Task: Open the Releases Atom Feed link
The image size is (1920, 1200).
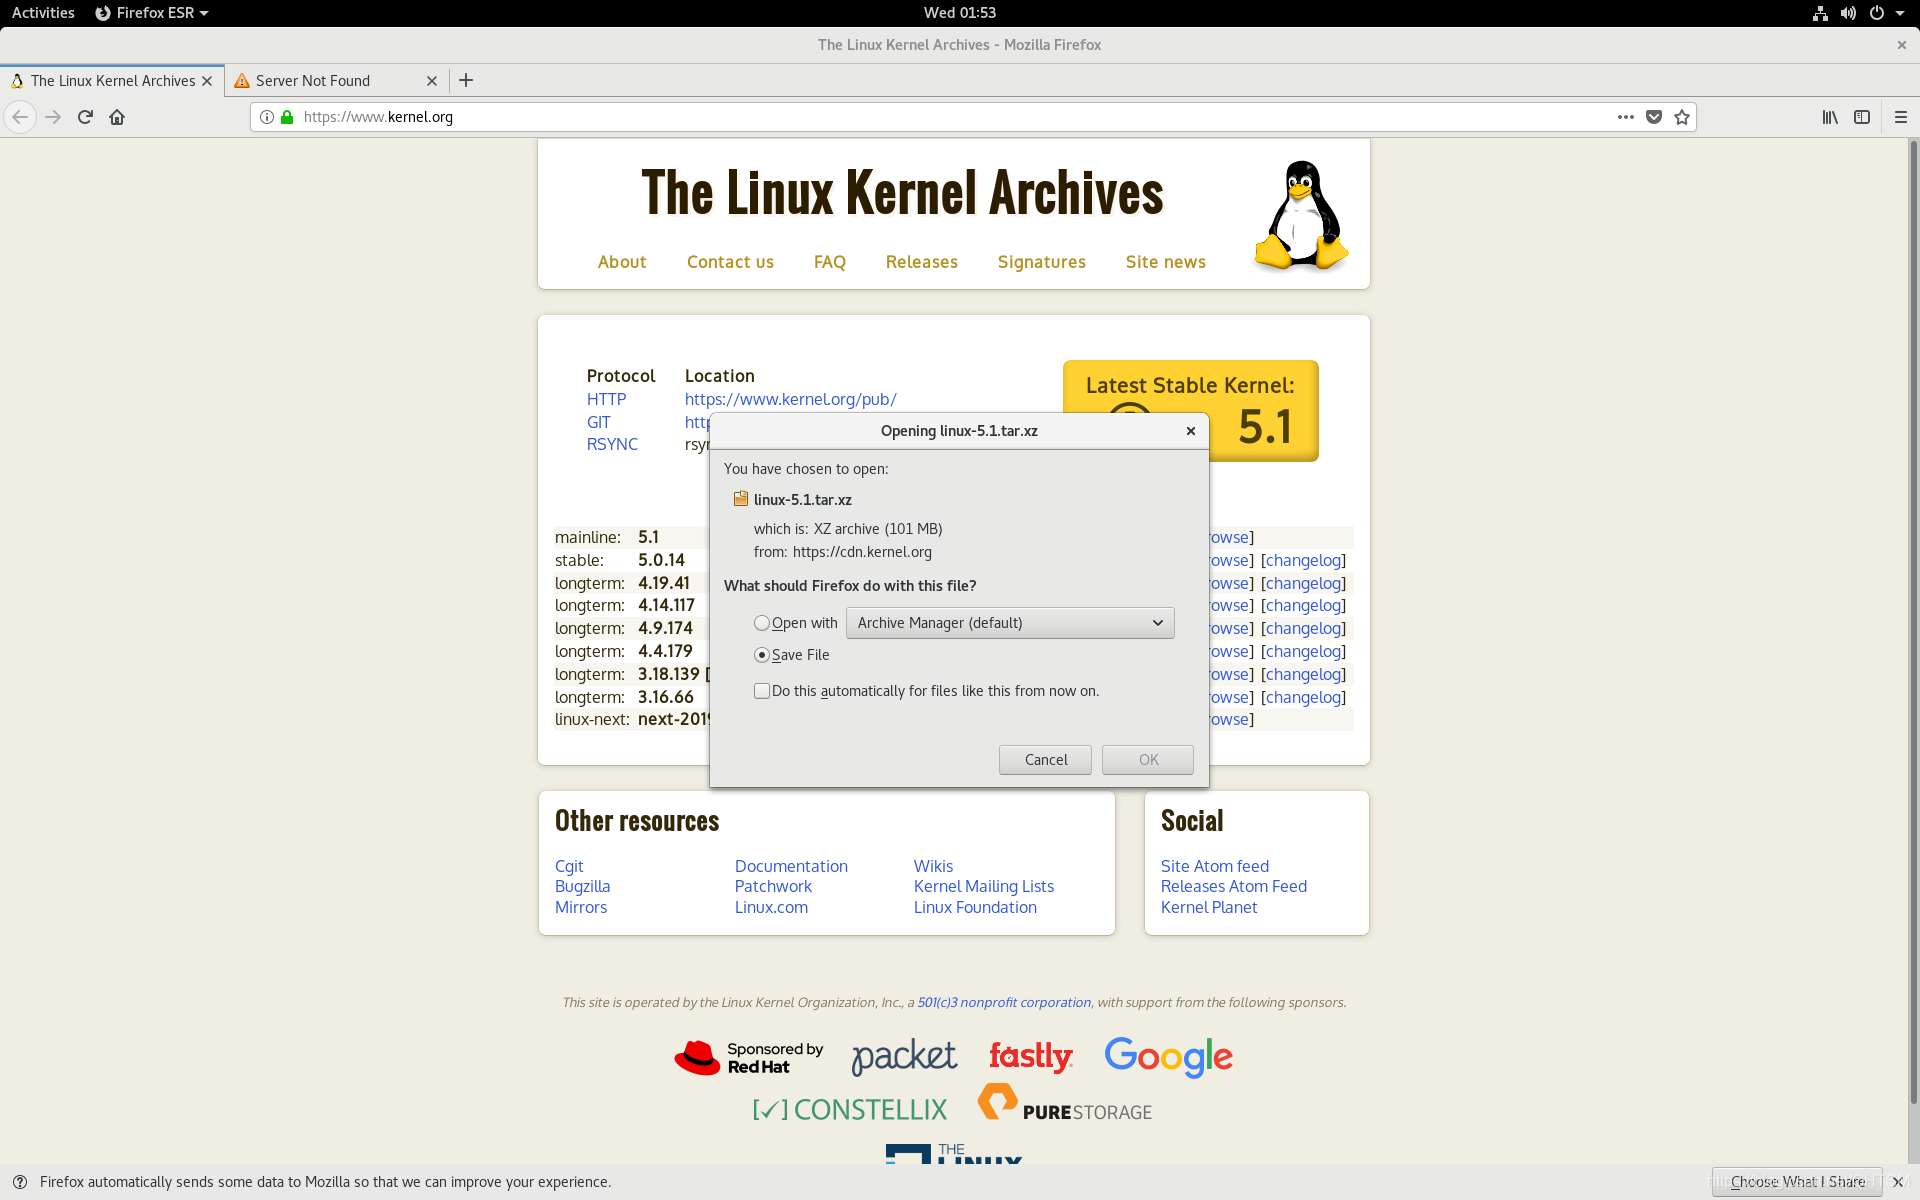Action: tap(1234, 886)
